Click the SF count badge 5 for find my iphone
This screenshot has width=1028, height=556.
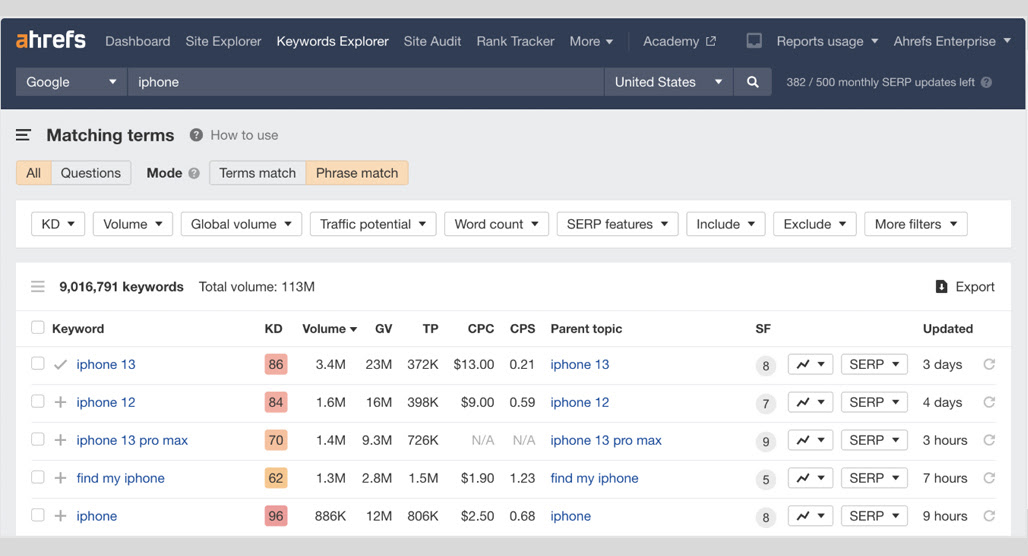766,480
